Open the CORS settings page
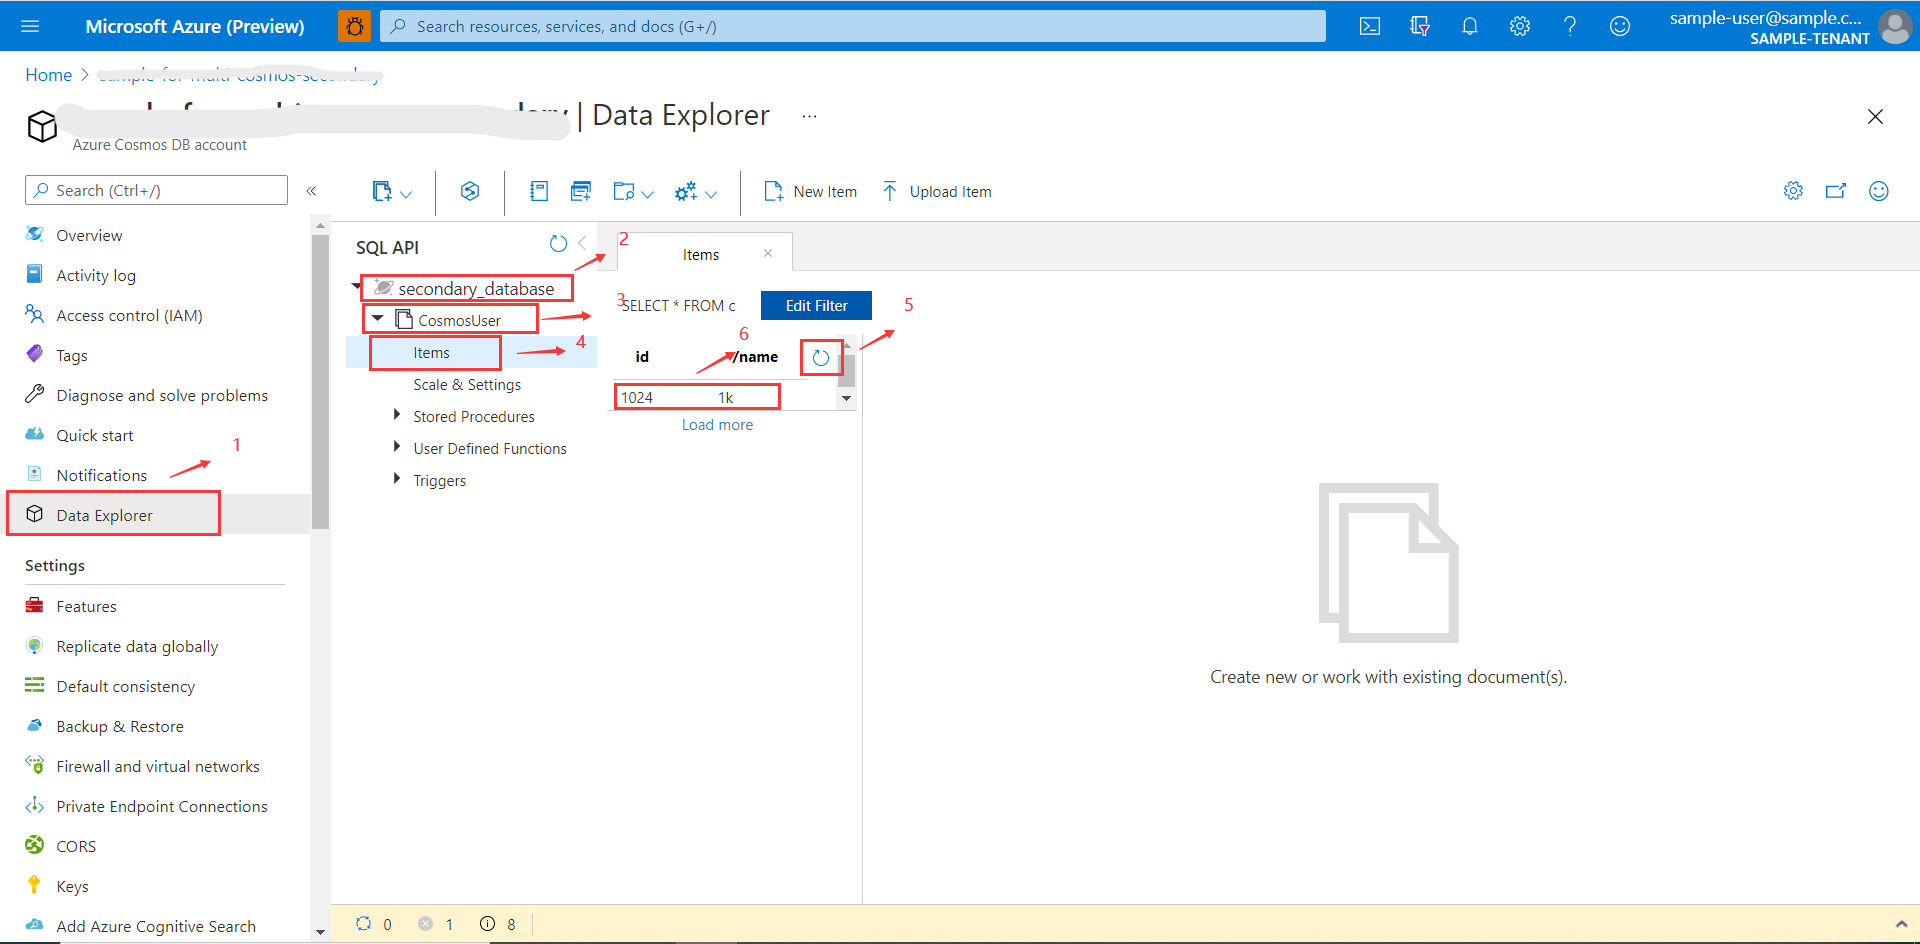The height and width of the screenshot is (944, 1920). tap(76, 846)
